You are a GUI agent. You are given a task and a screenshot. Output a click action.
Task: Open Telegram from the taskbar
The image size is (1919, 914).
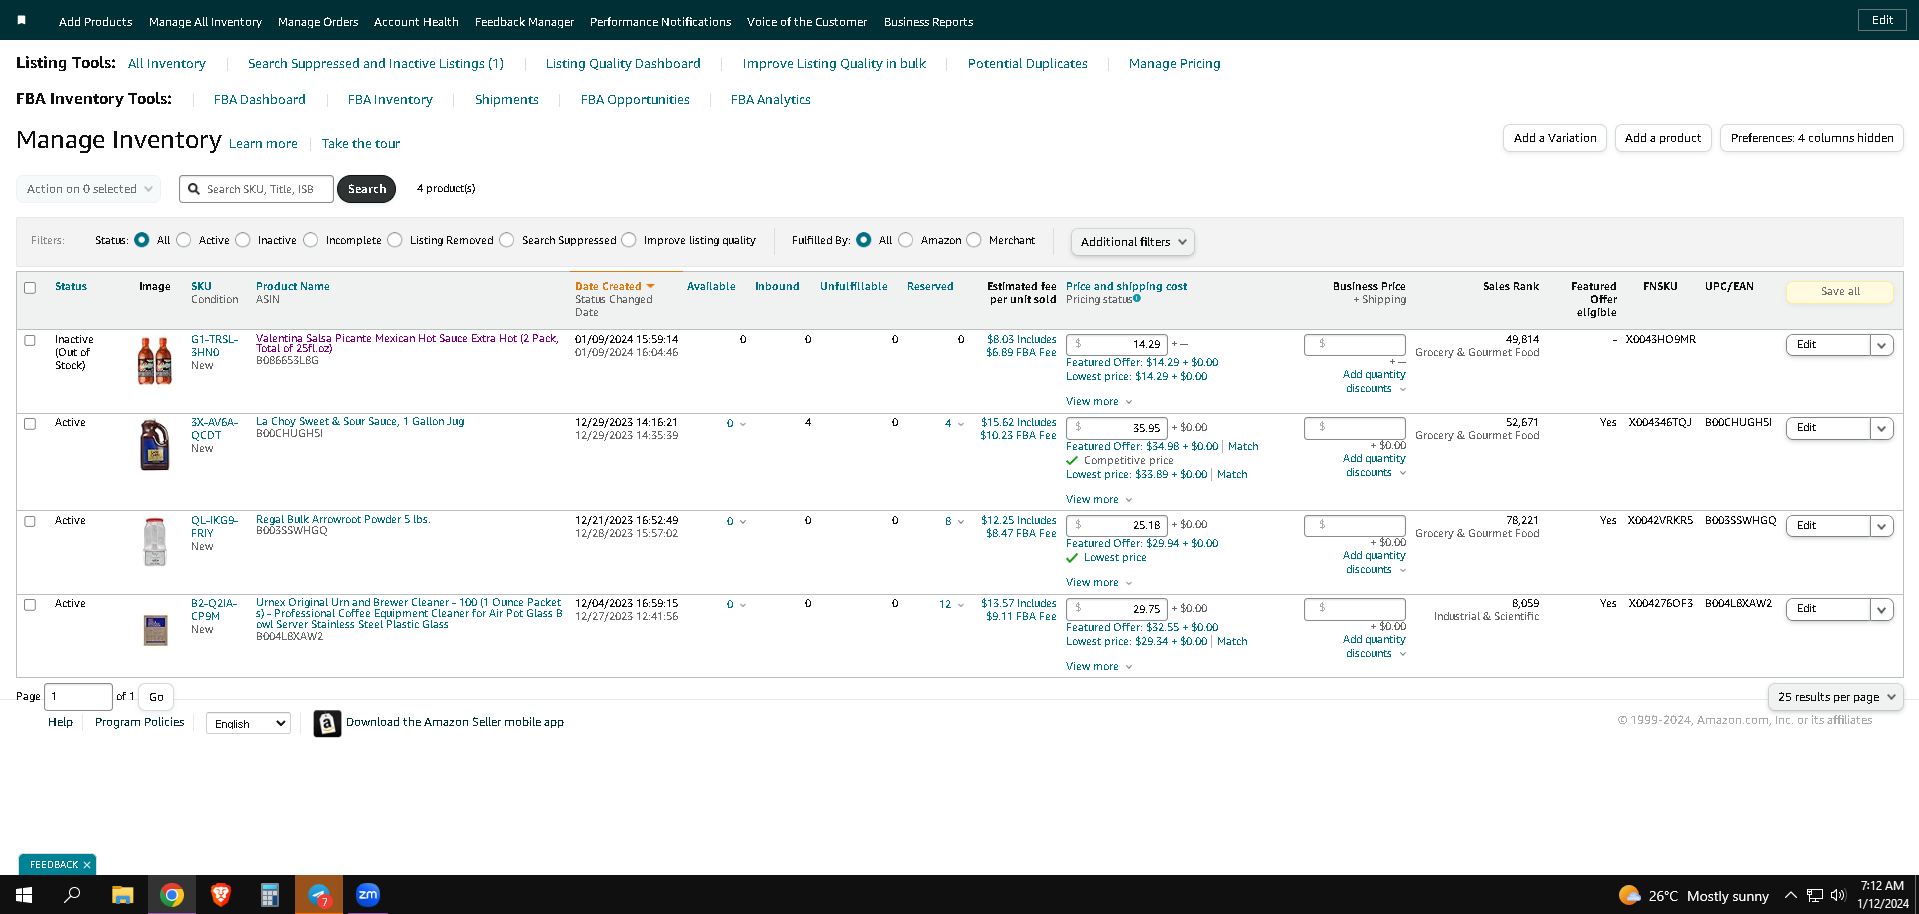click(x=319, y=895)
